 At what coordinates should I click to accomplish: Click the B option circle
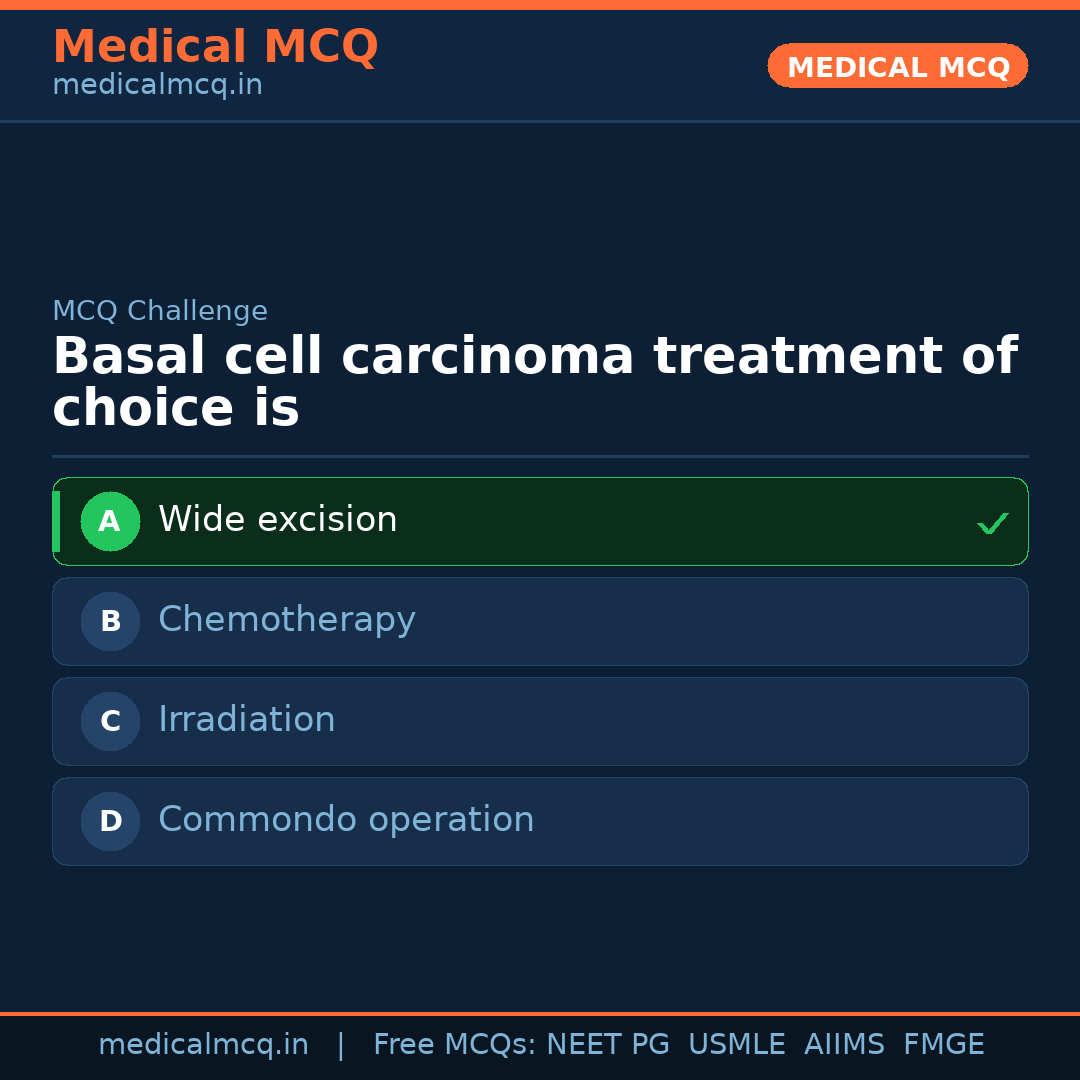pos(110,621)
